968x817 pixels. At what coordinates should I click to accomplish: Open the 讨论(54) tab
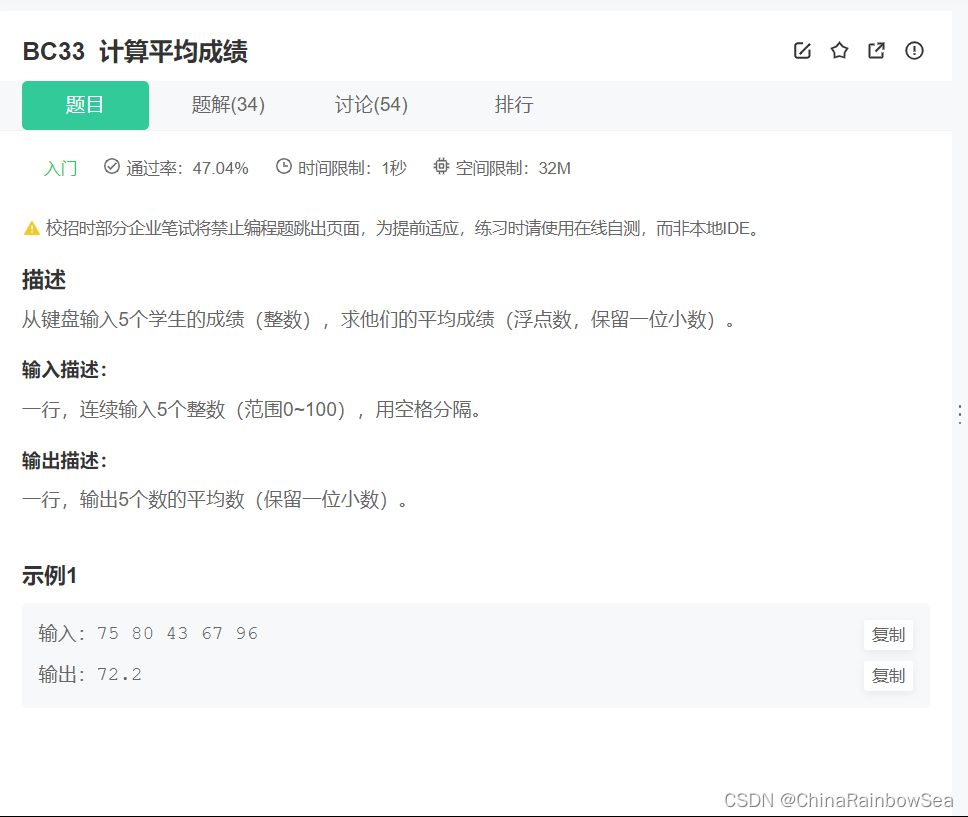coord(371,105)
